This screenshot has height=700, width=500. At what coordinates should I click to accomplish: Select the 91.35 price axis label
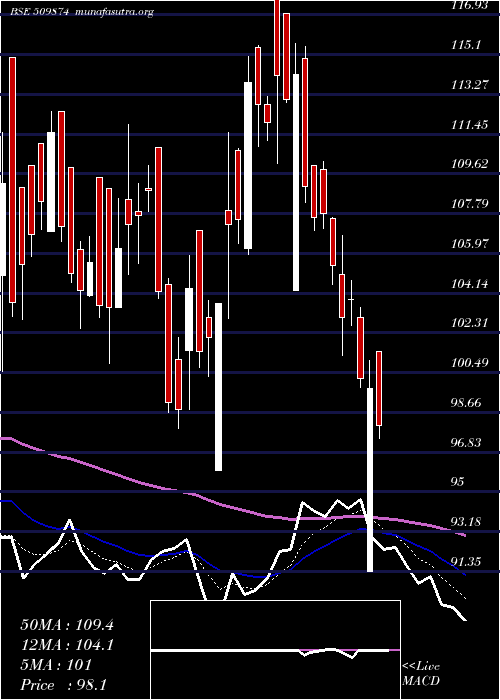tap(466, 561)
